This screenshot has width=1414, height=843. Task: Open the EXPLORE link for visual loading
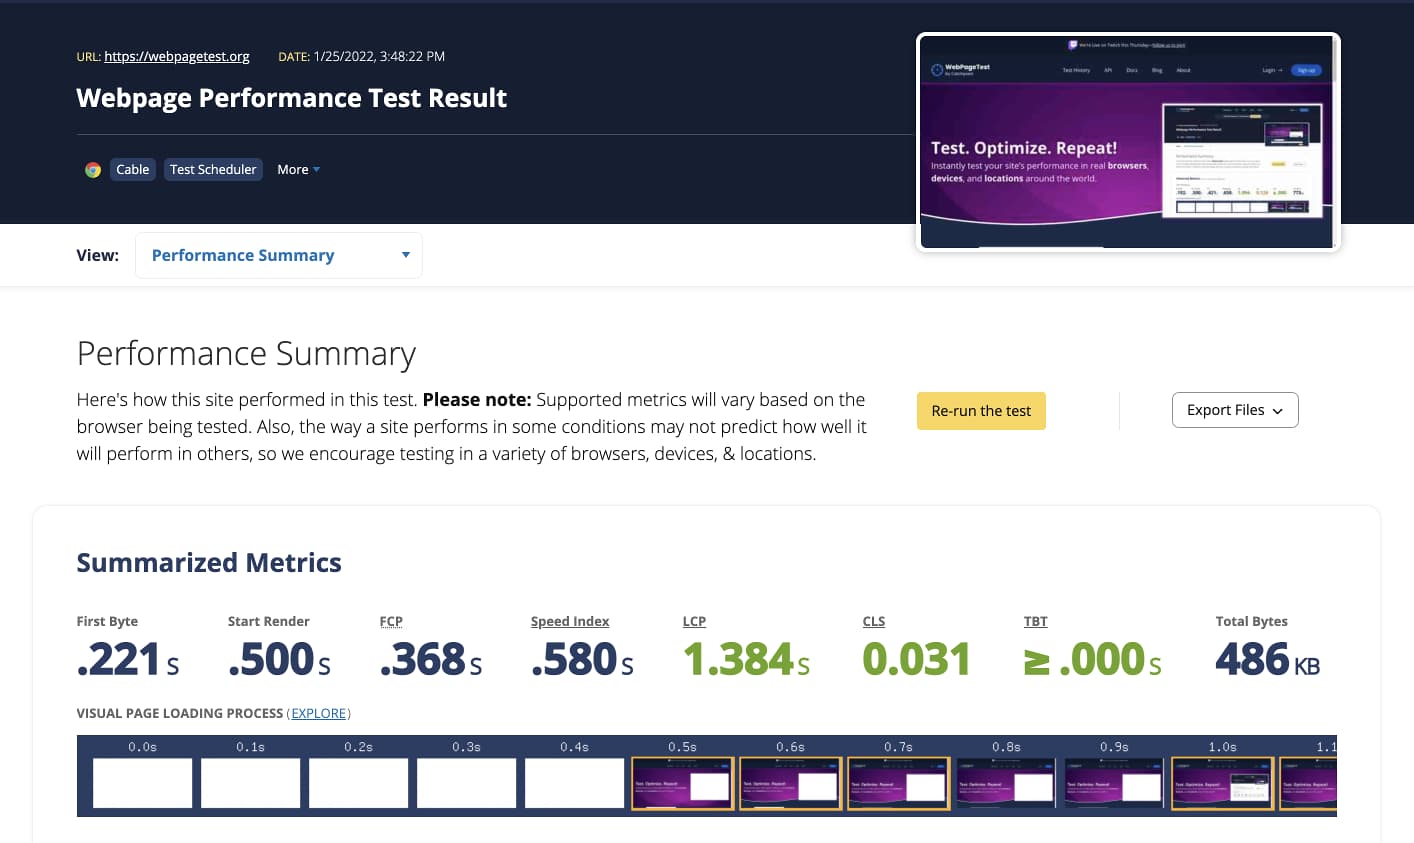pos(318,713)
